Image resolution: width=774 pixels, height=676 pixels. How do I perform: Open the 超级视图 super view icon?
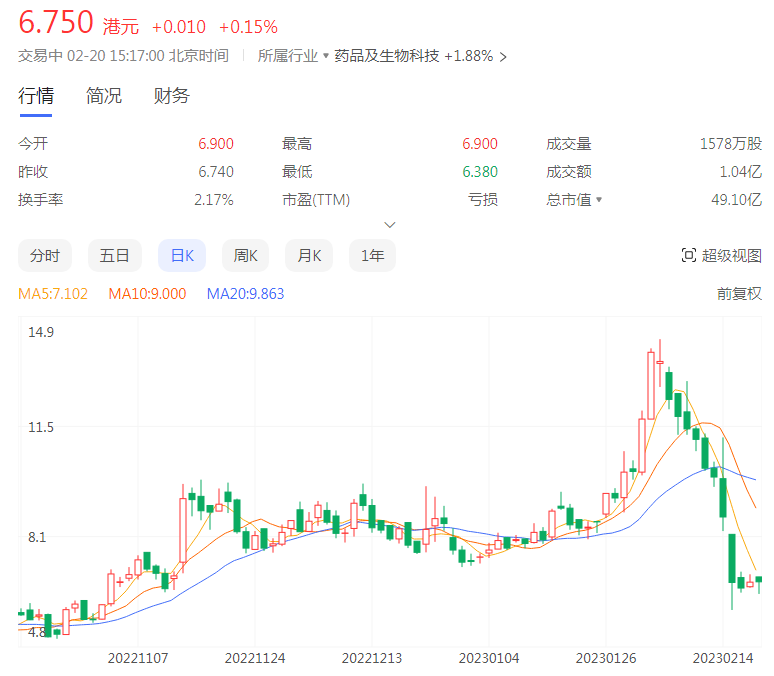point(688,256)
